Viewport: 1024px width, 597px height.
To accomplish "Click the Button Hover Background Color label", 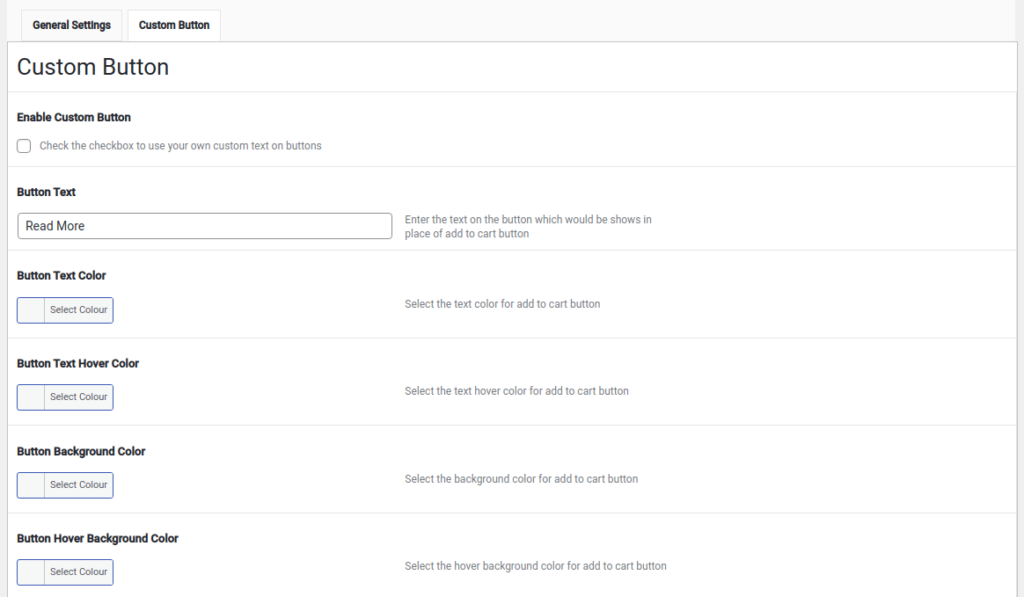I will tap(97, 538).
